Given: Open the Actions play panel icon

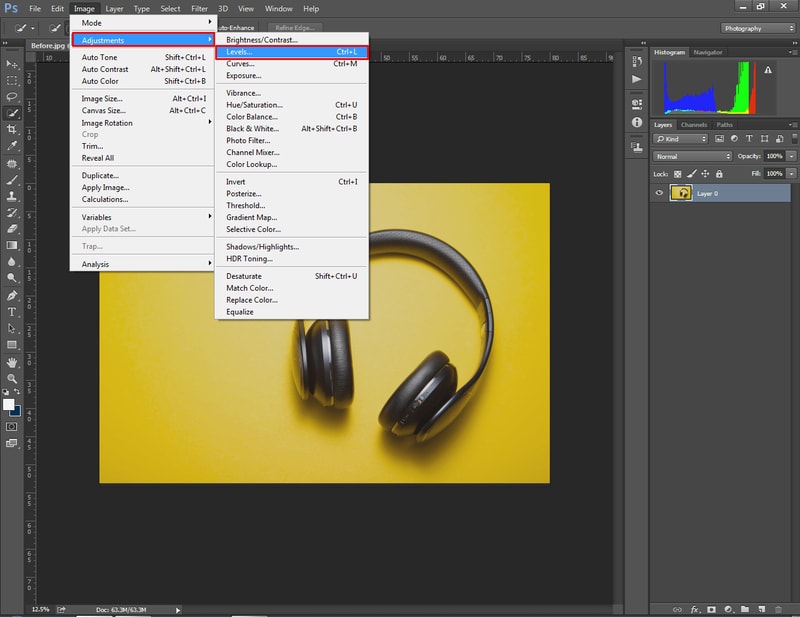Looking at the screenshot, I should tap(637, 79).
